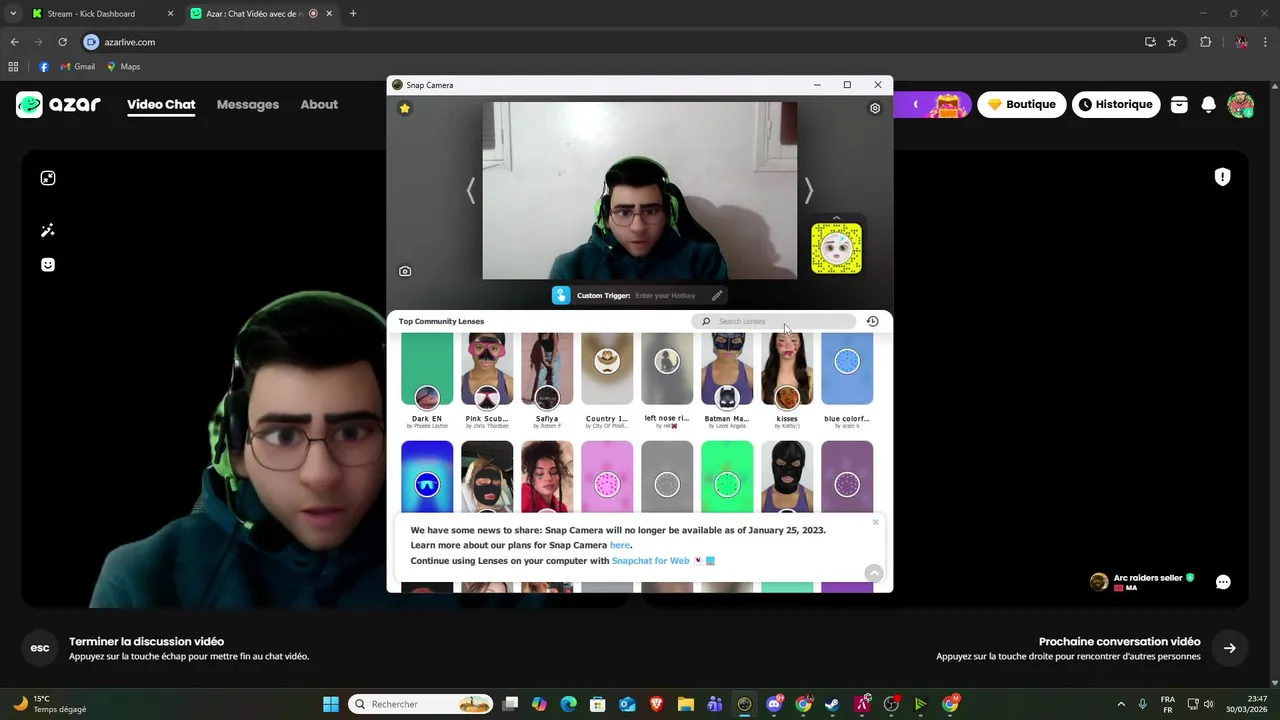Open a new browser tab
1280x720 pixels.
(x=353, y=14)
